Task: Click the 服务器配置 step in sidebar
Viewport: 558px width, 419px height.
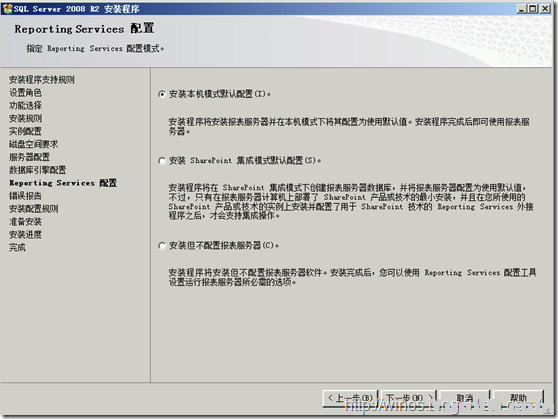Action: (x=29, y=157)
